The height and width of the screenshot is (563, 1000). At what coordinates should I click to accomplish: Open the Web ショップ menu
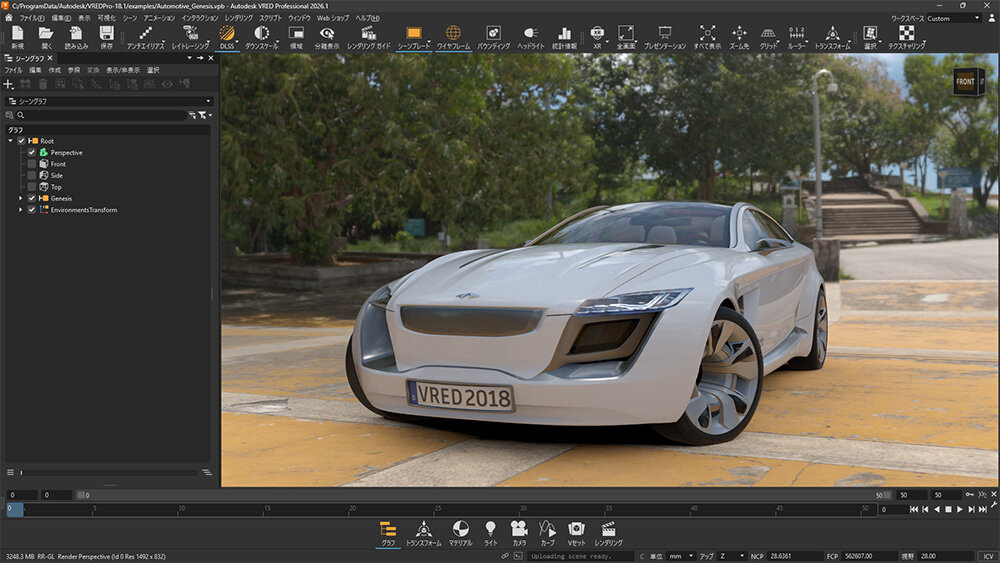333,18
